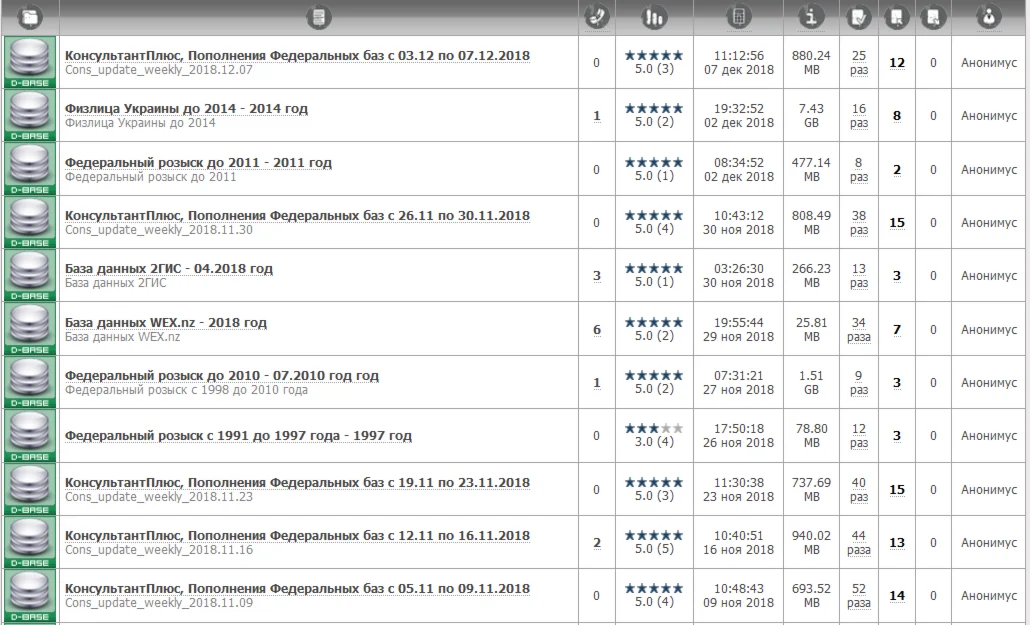Open База данных 2ГИС - 04.2018 torrent
Image resolution: width=1030 pixels, height=625 pixels.
[168, 269]
